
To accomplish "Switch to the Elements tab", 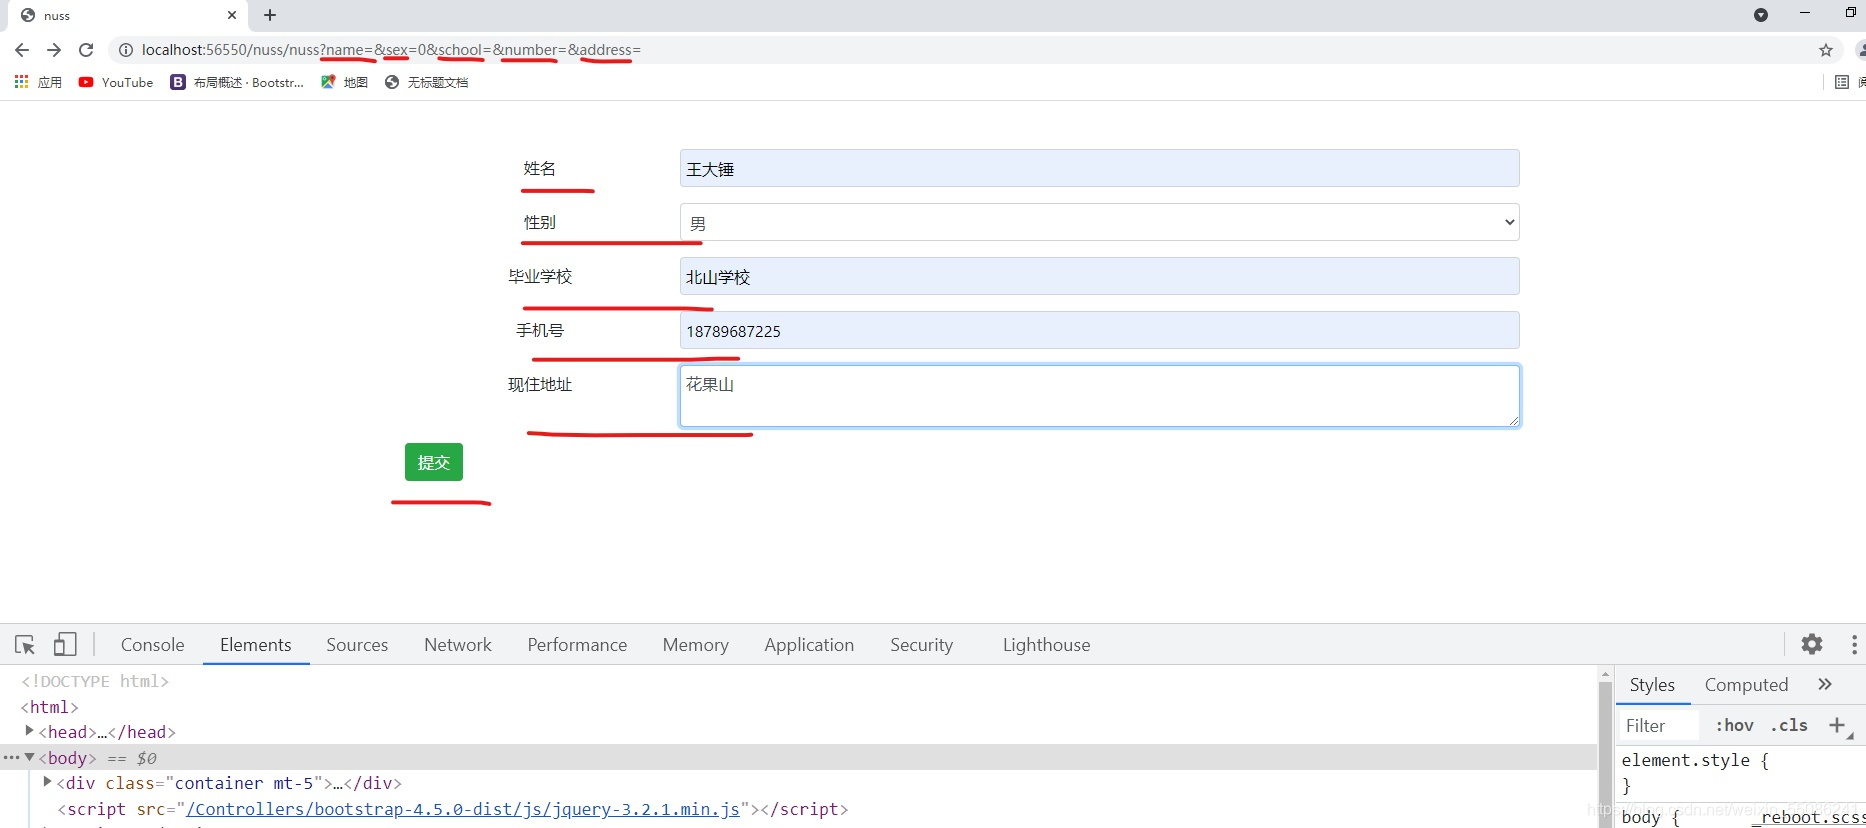I will [x=256, y=645].
